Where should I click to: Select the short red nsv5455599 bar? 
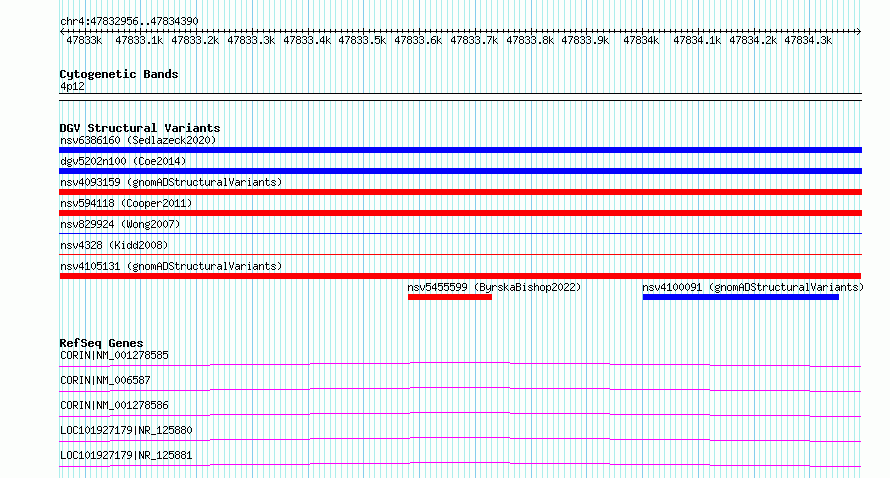pyautogui.click(x=450, y=297)
